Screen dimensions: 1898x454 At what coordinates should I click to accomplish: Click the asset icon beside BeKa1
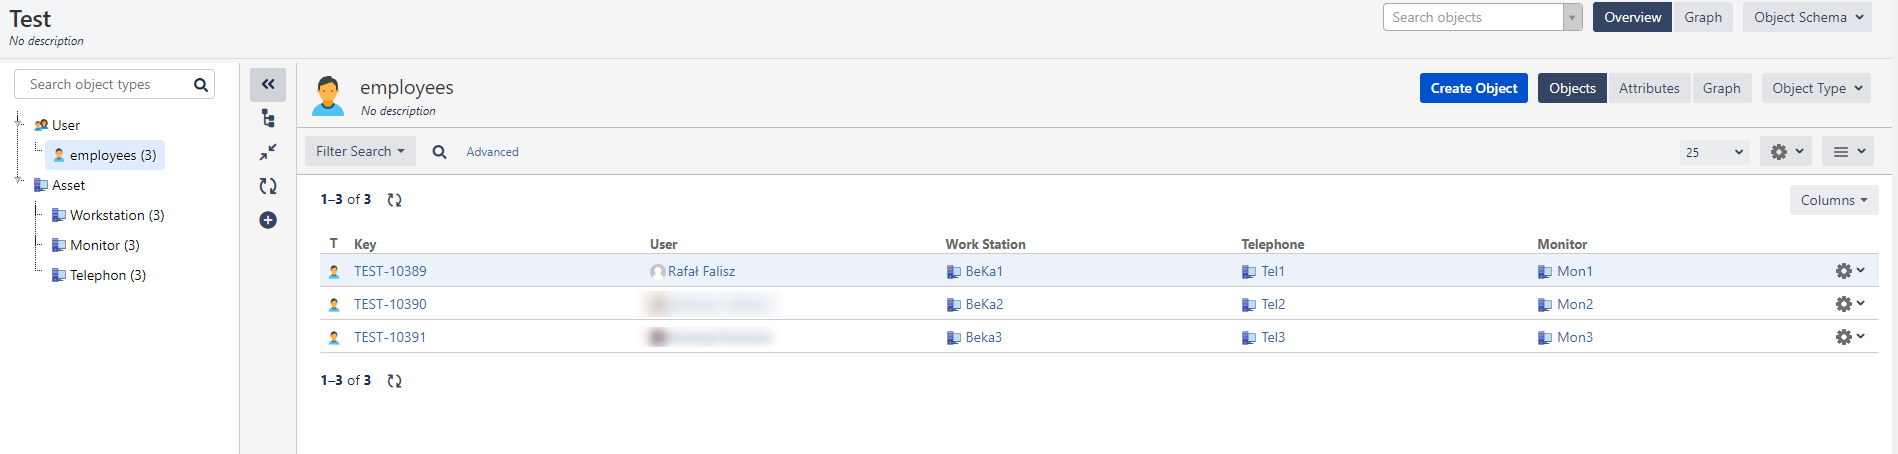pos(954,272)
